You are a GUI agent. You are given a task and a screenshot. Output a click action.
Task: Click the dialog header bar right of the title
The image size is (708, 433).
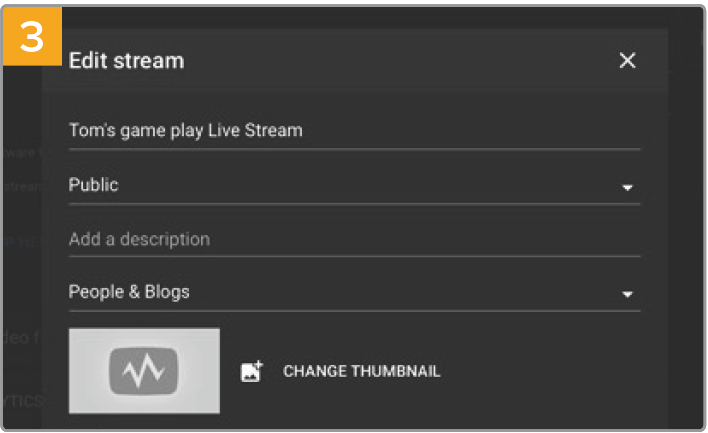click(x=400, y=61)
